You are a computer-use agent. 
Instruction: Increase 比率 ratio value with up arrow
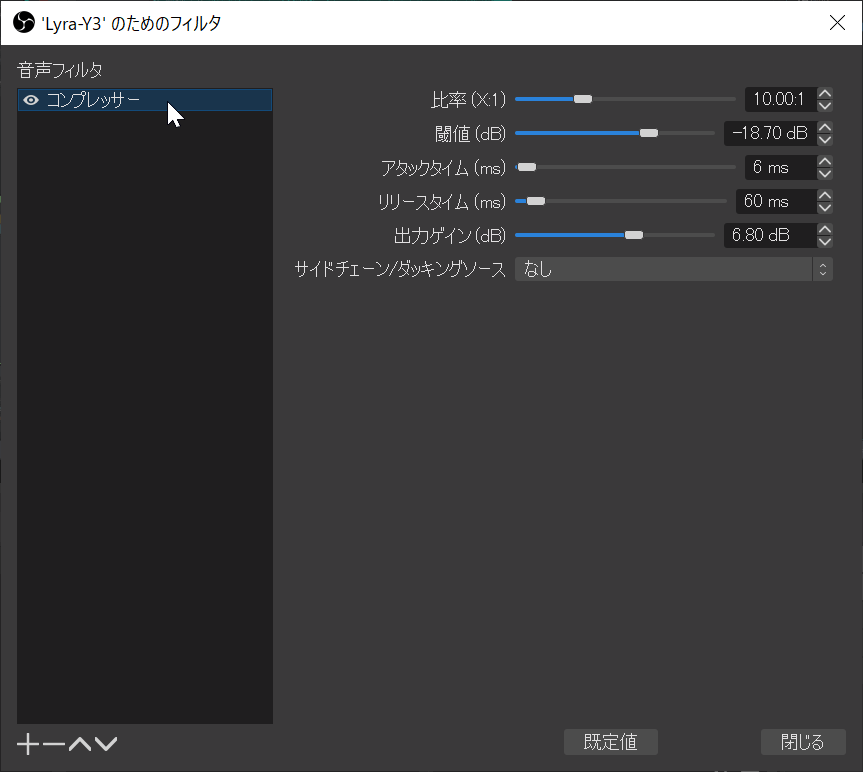point(824,94)
